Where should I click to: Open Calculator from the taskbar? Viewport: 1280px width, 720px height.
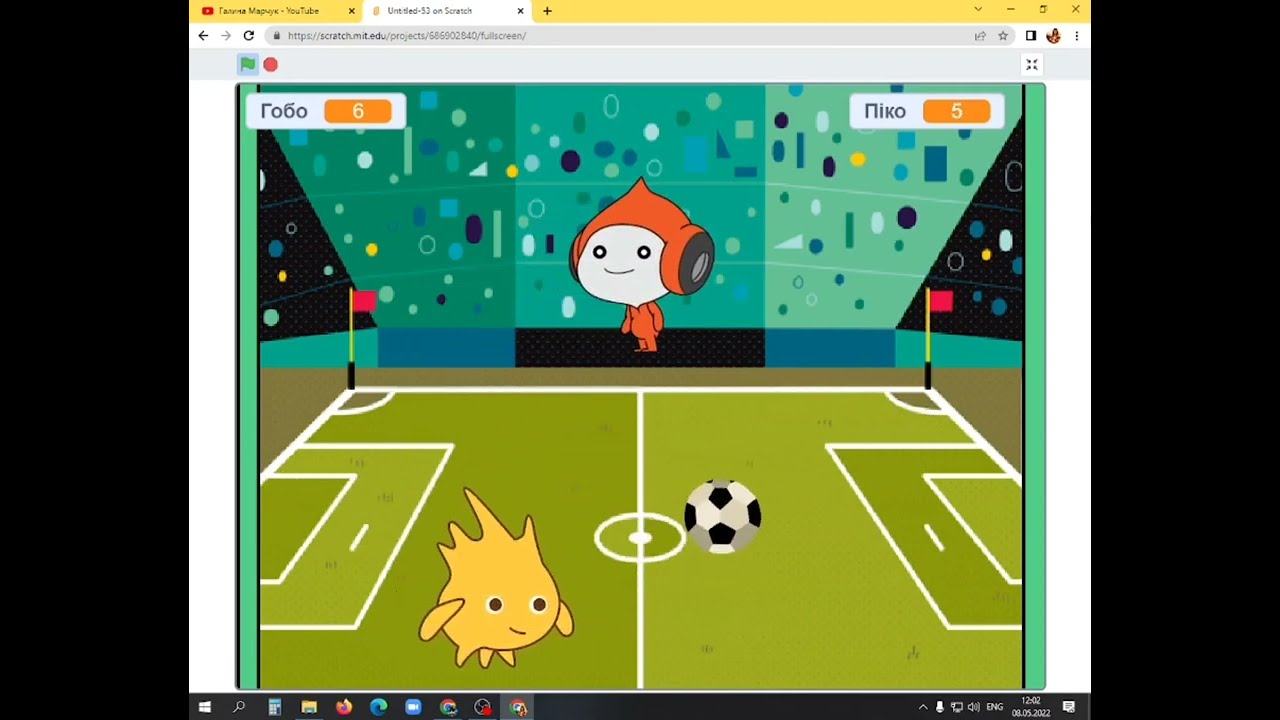tap(274, 707)
